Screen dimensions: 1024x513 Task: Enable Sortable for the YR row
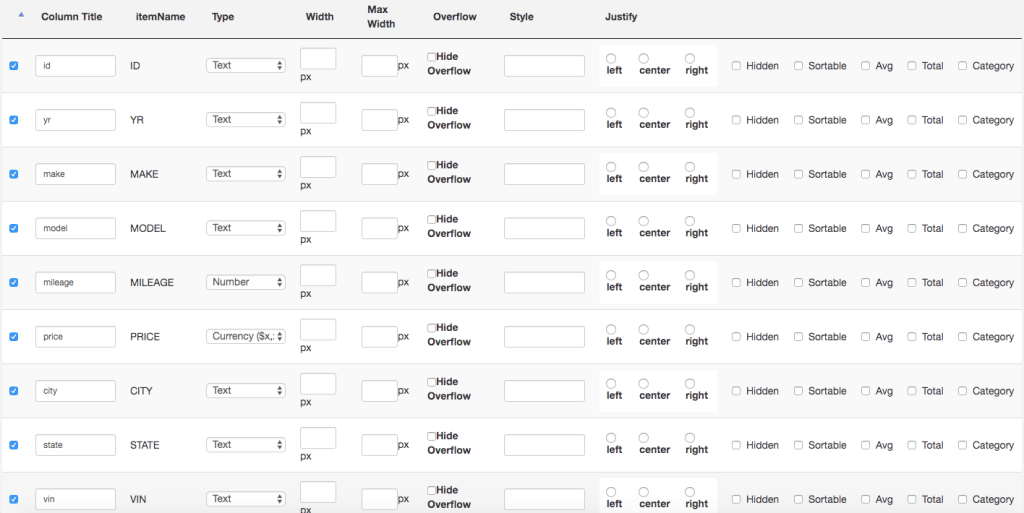pyautogui.click(x=799, y=120)
